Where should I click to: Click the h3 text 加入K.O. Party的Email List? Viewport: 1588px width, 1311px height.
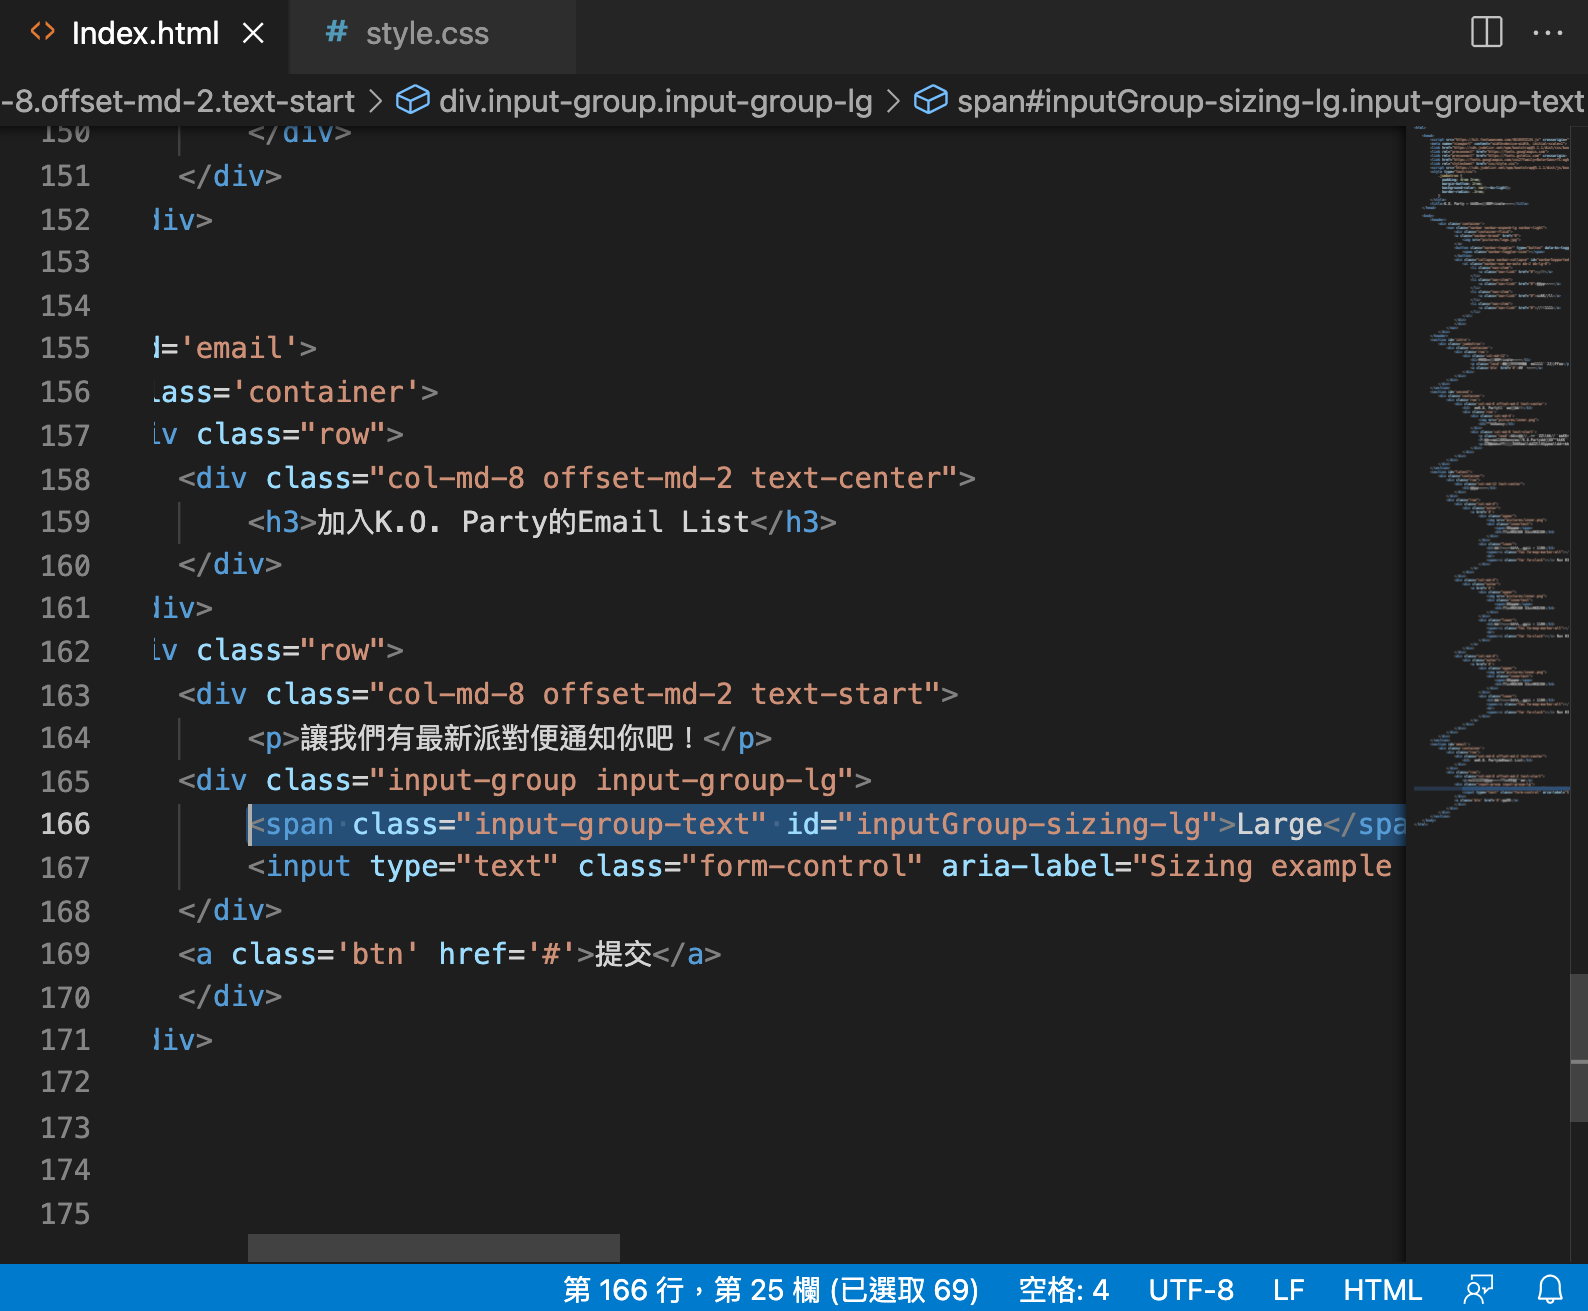[x=533, y=522]
